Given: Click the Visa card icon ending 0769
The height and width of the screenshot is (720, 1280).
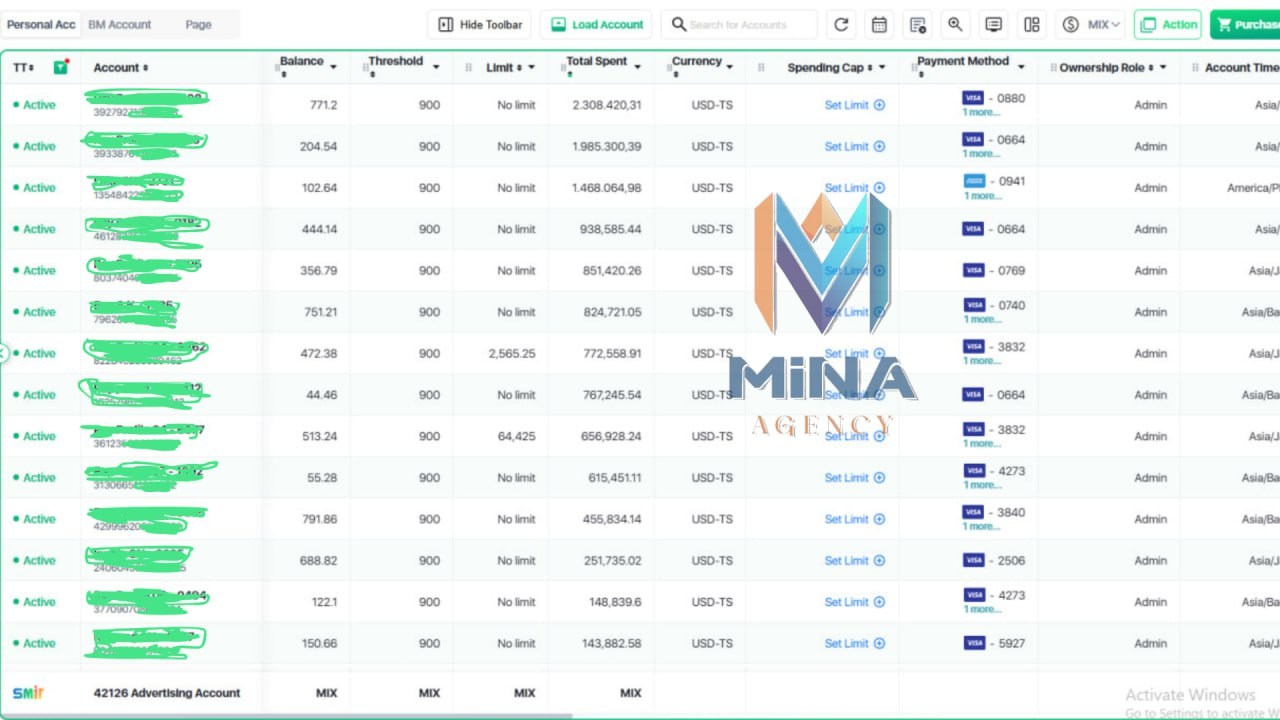Looking at the screenshot, I should click(974, 270).
